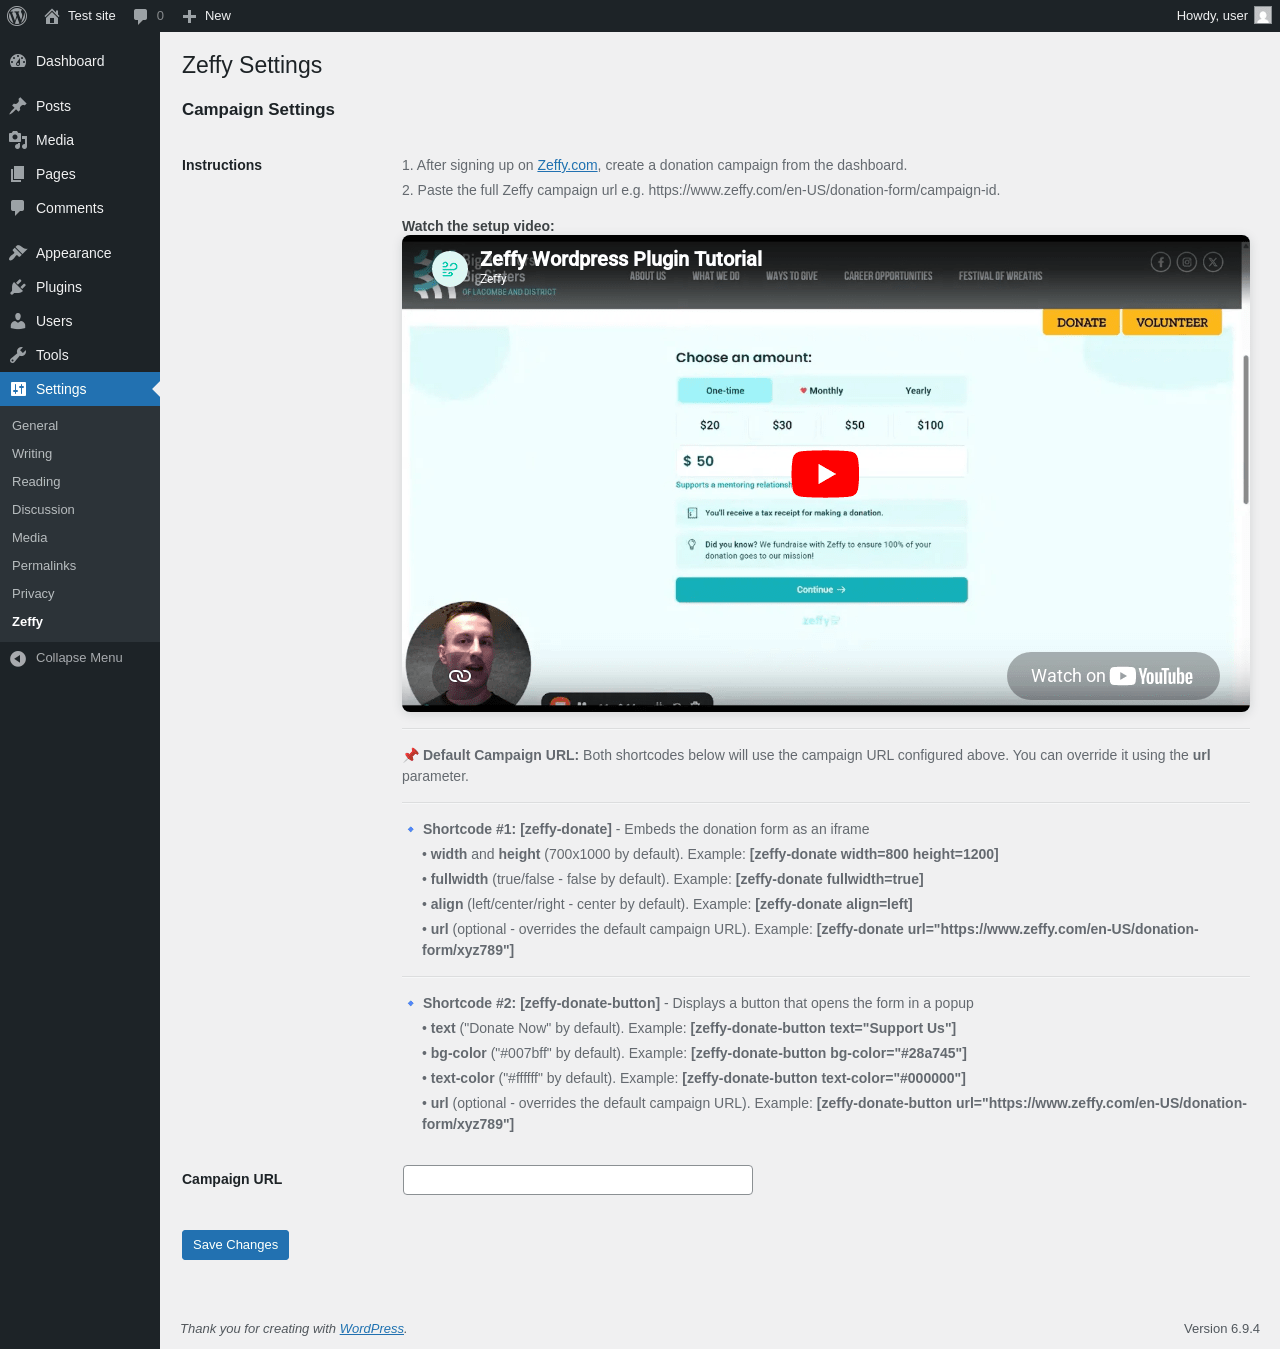Click the example [zeffy-donate-button text="Support Us"]
The width and height of the screenshot is (1280, 1349).
tap(823, 1028)
